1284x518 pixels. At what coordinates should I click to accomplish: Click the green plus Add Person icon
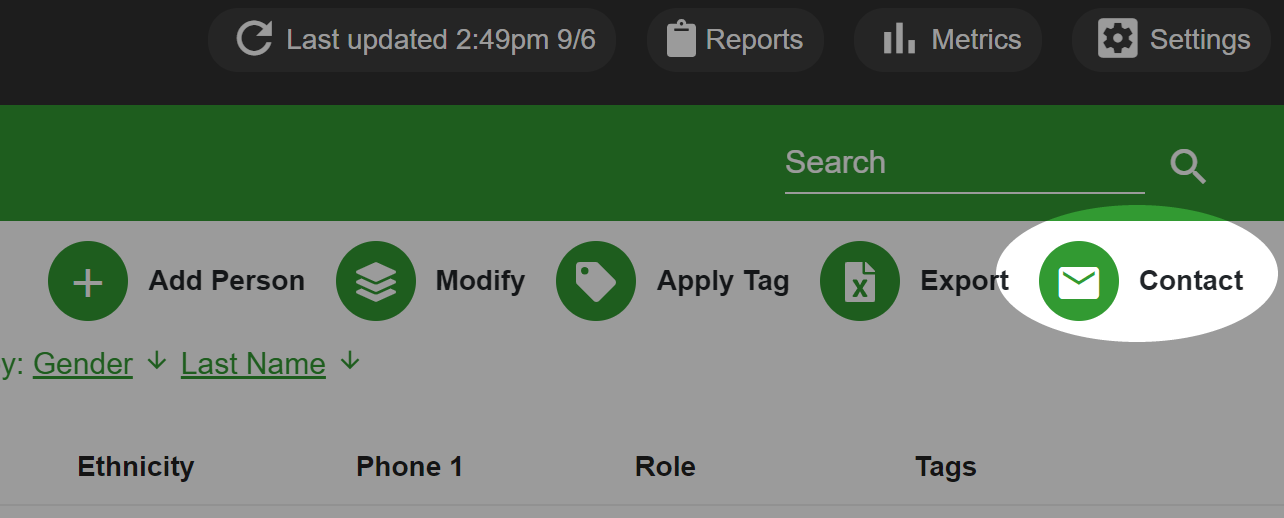88,282
